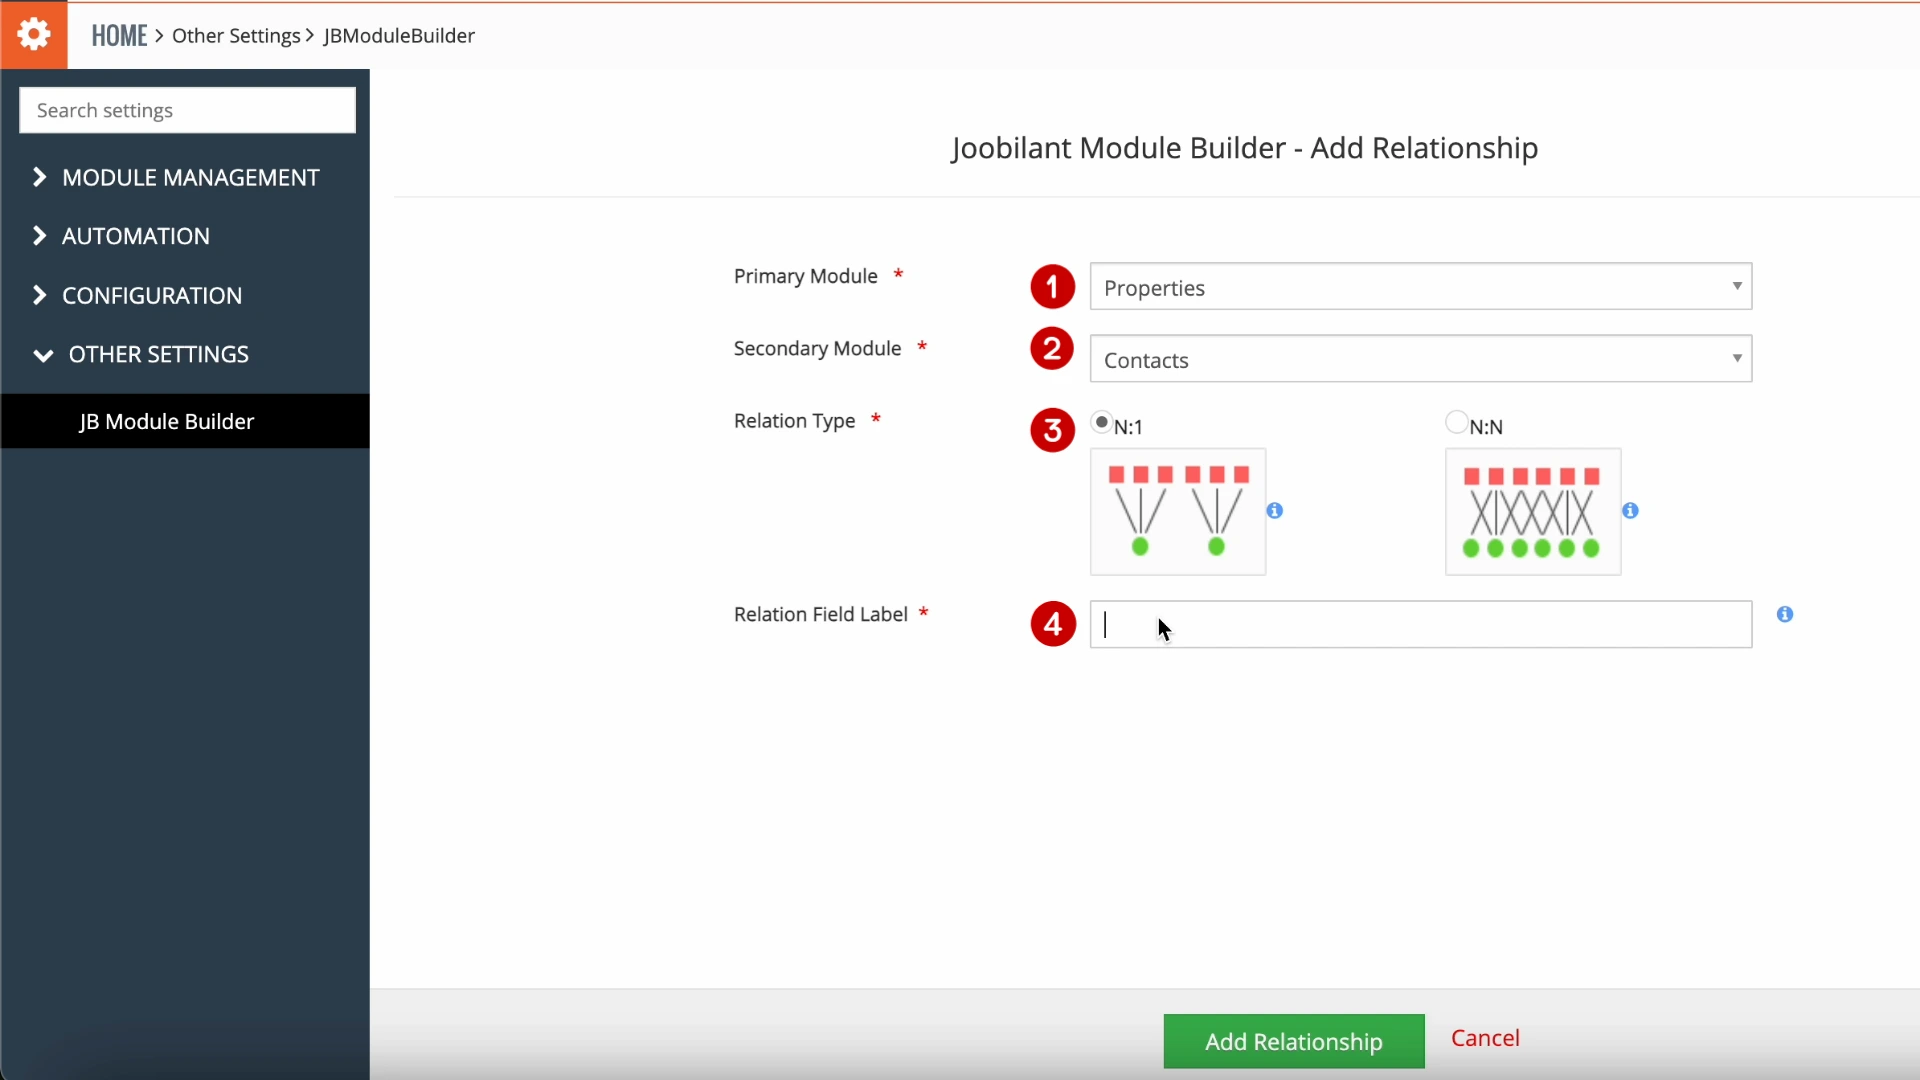This screenshot has height=1080, width=1920.
Task: Click the Add Relationship button
Action: (x=1293, y=1041)
